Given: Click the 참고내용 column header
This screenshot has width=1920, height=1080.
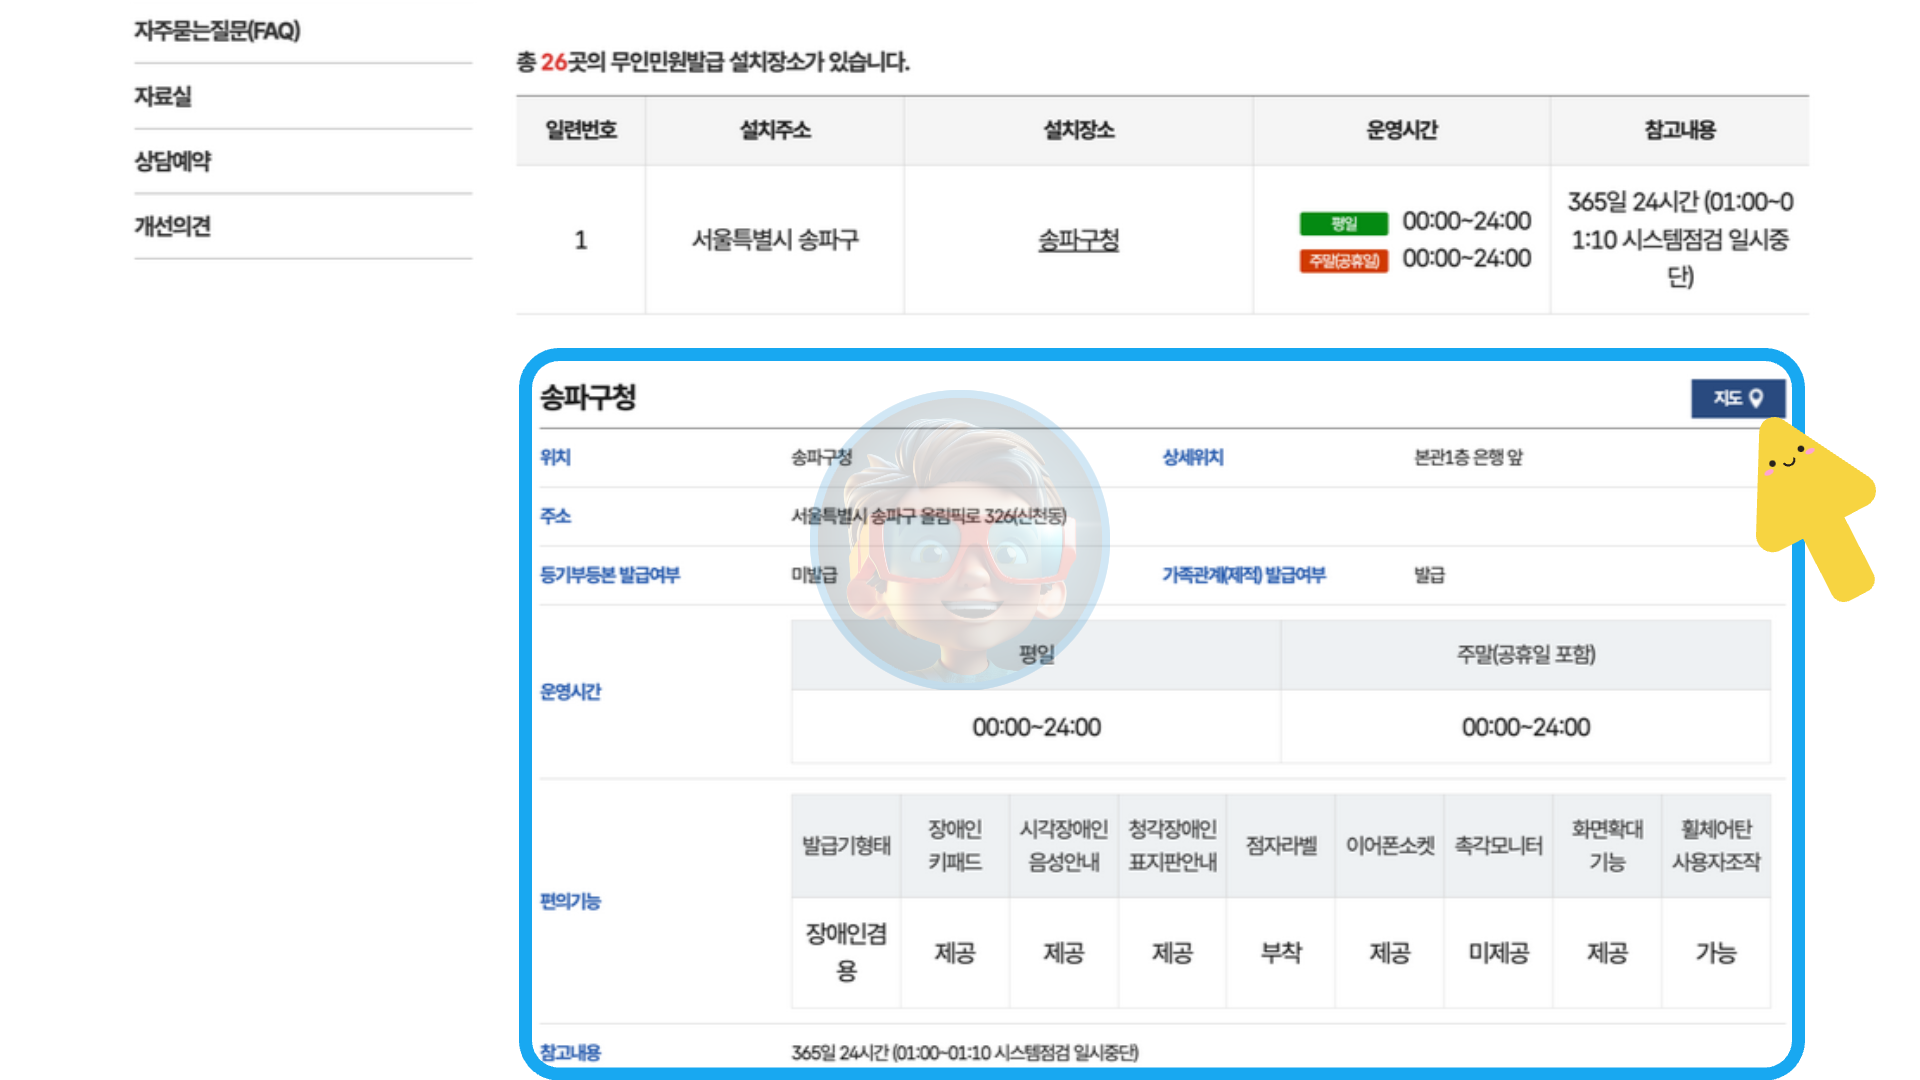Looking at the screenshot, I should (x=1679, y=130).
